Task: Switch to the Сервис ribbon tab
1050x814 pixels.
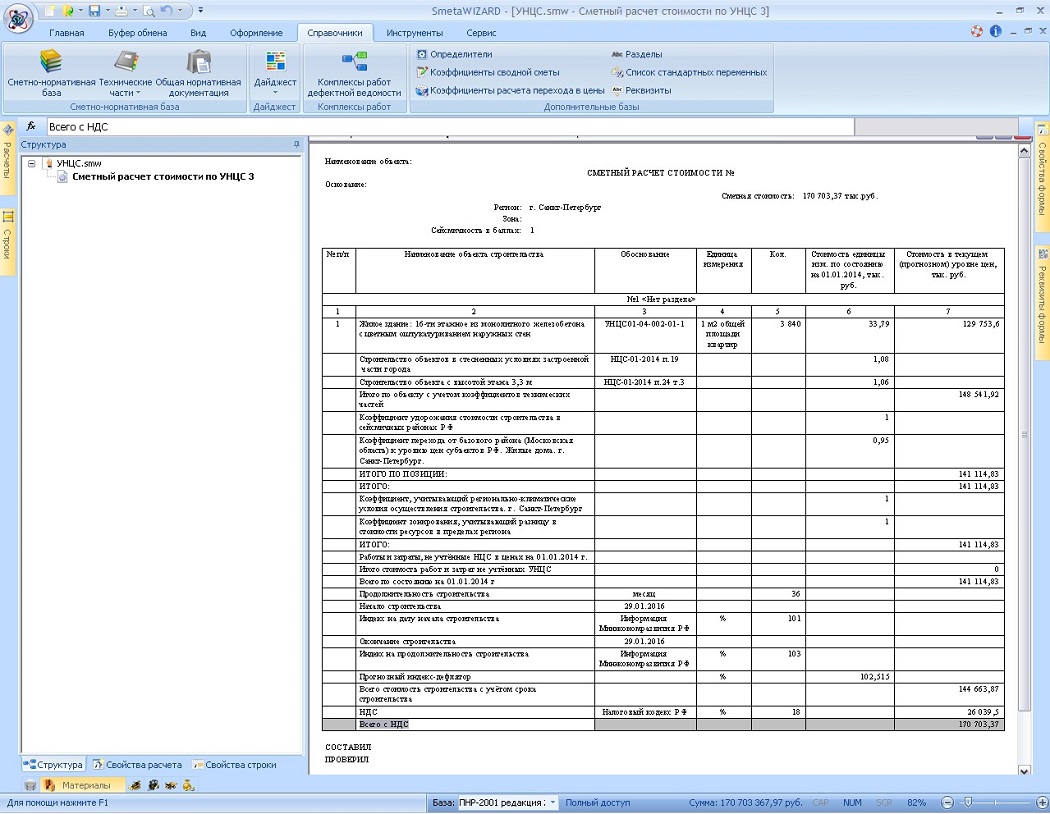Action: (481, 33)
